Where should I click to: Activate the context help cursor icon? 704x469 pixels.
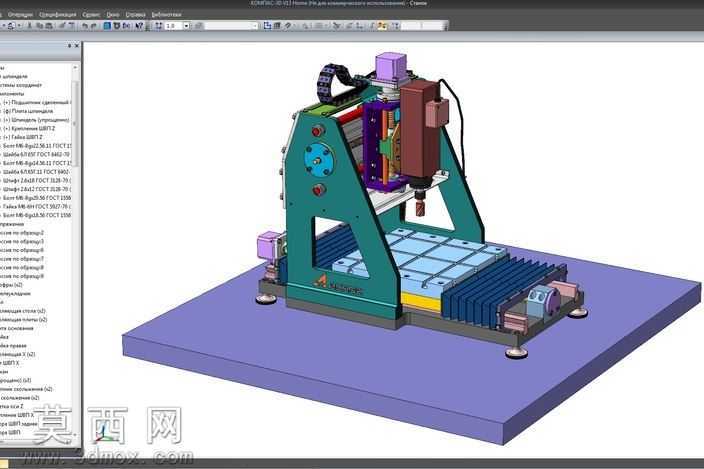tap(139, 26)
